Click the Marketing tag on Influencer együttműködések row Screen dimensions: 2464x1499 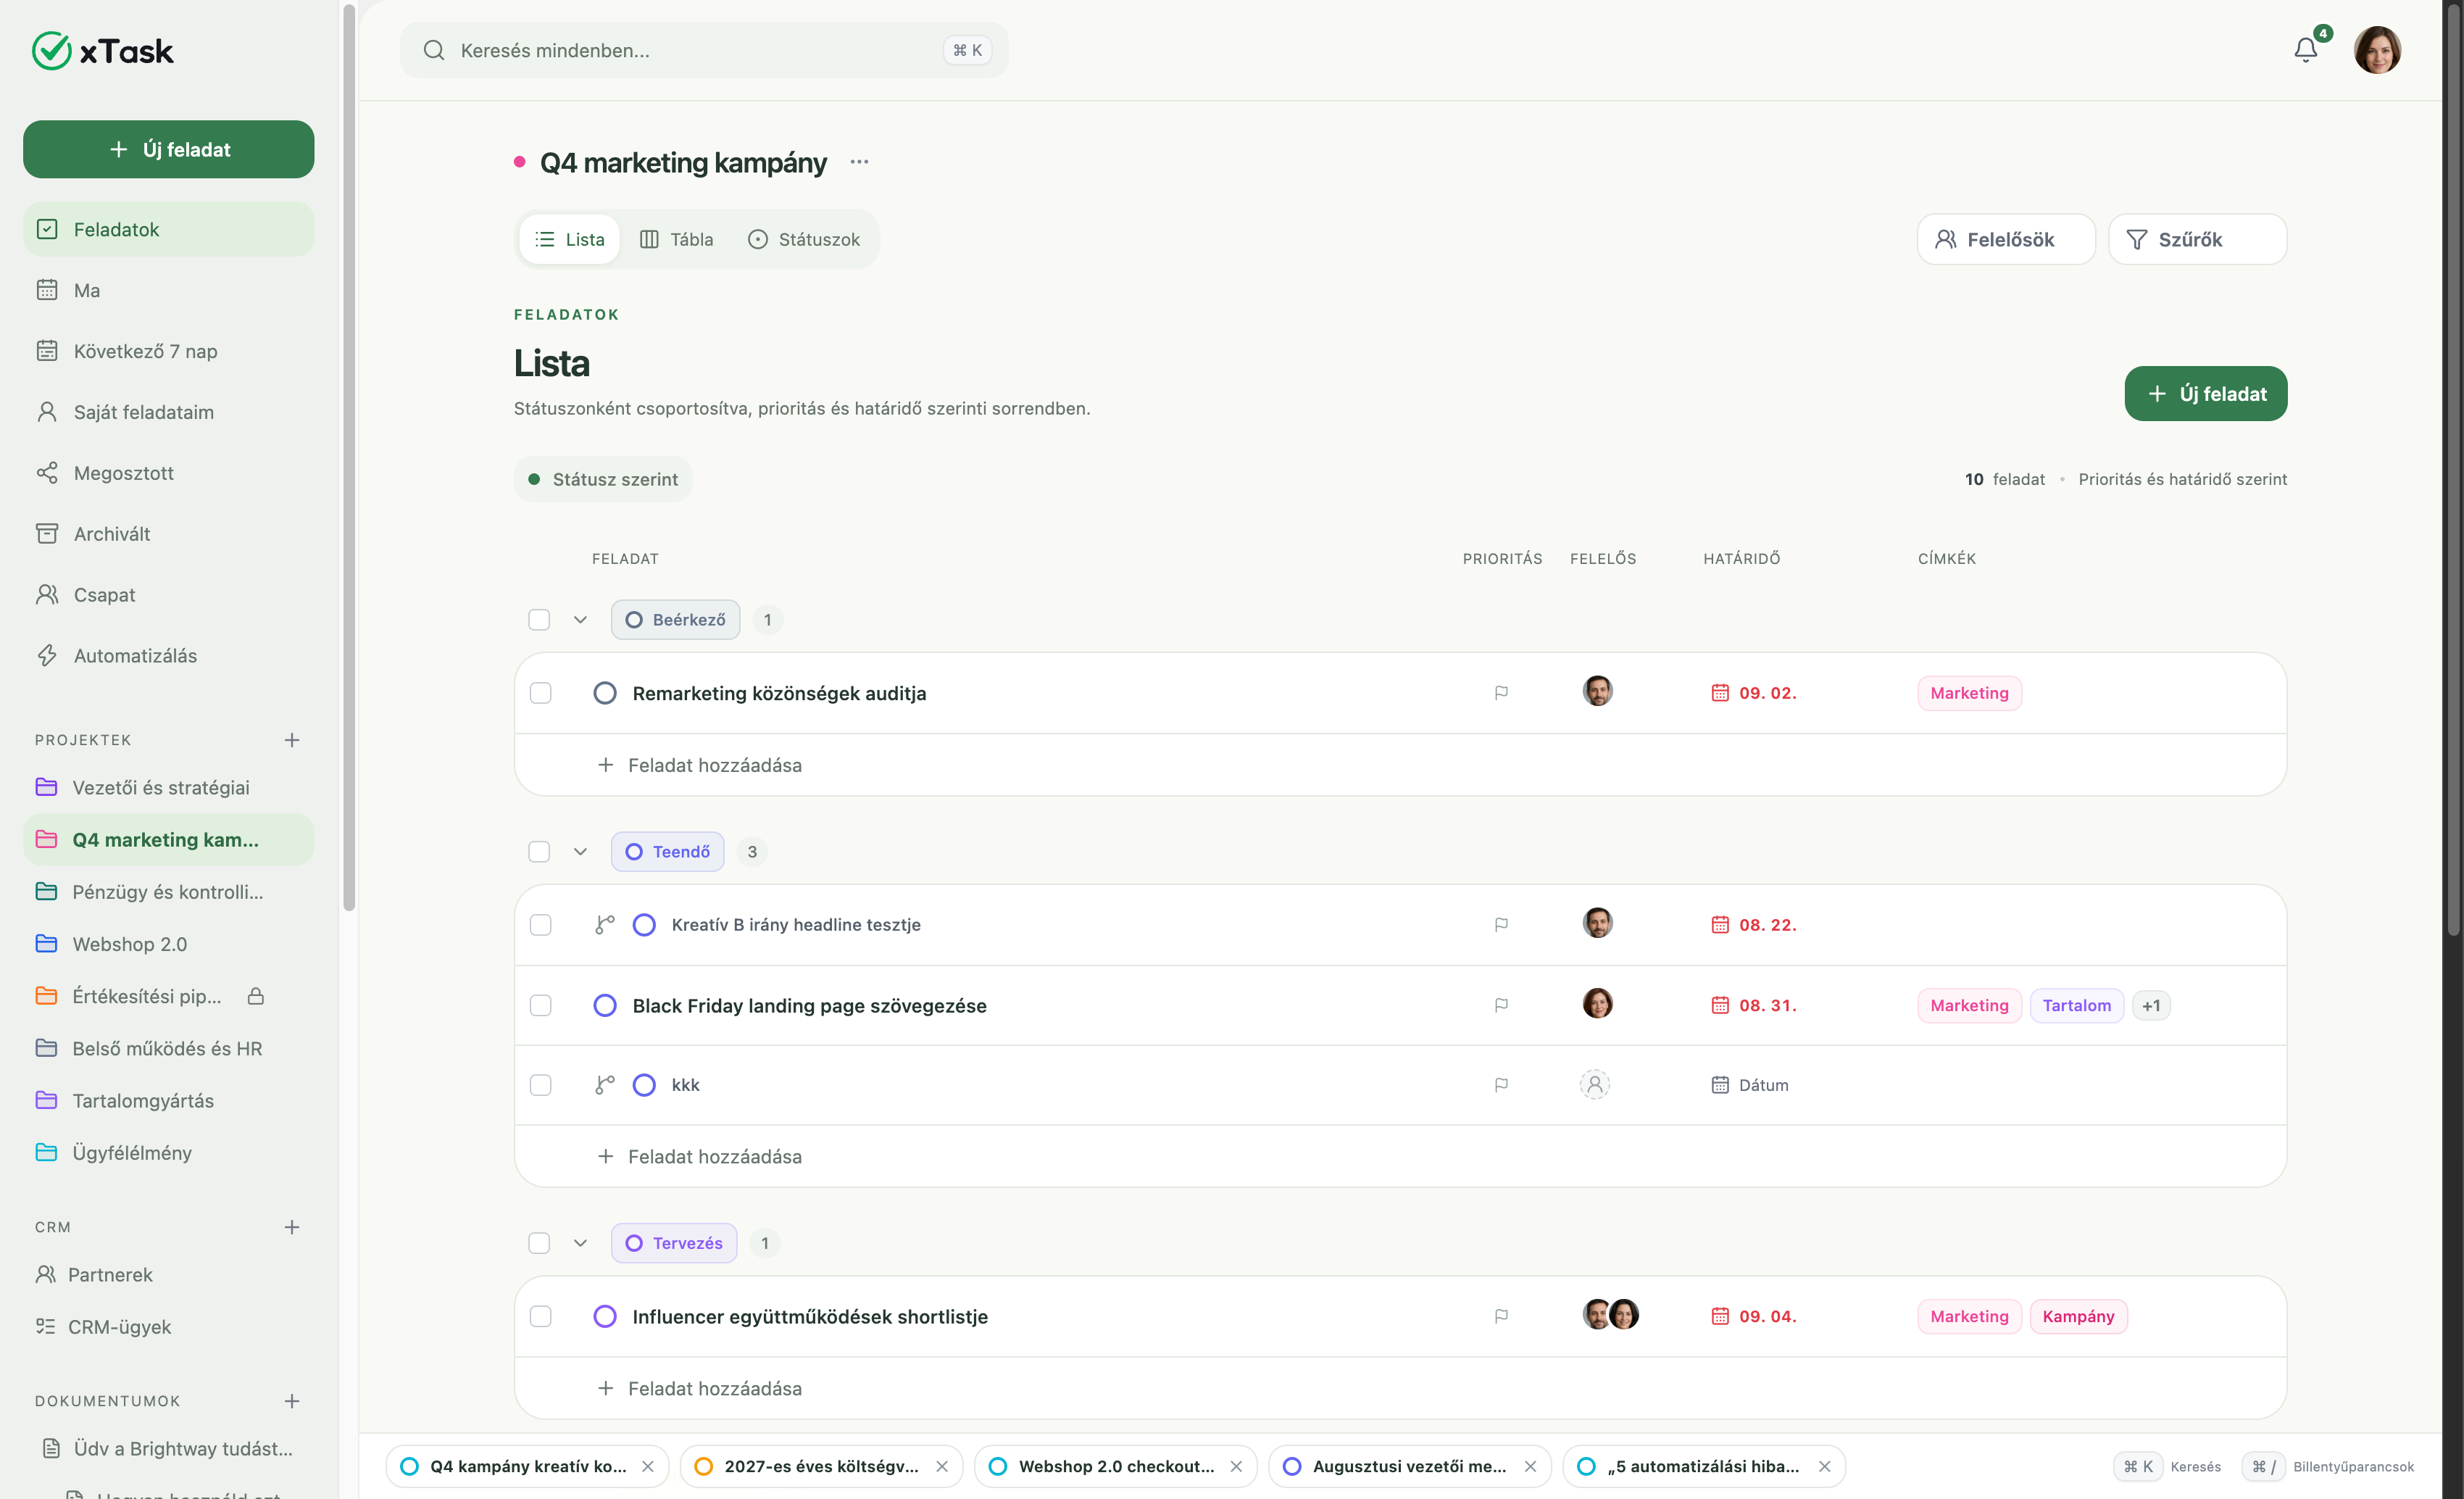1969,1317
